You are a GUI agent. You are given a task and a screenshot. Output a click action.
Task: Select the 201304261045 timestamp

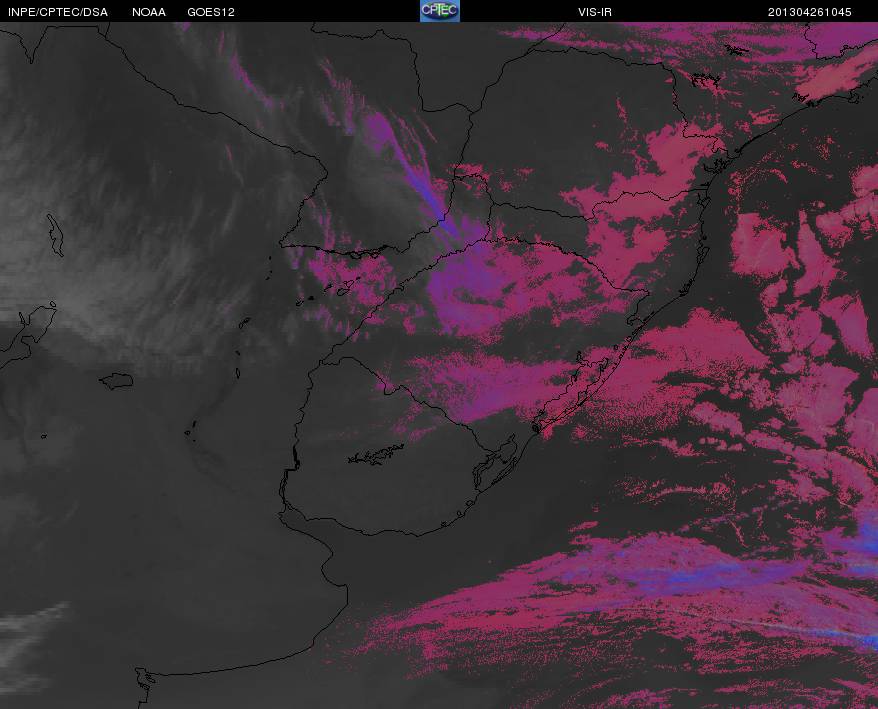[809, 12]
